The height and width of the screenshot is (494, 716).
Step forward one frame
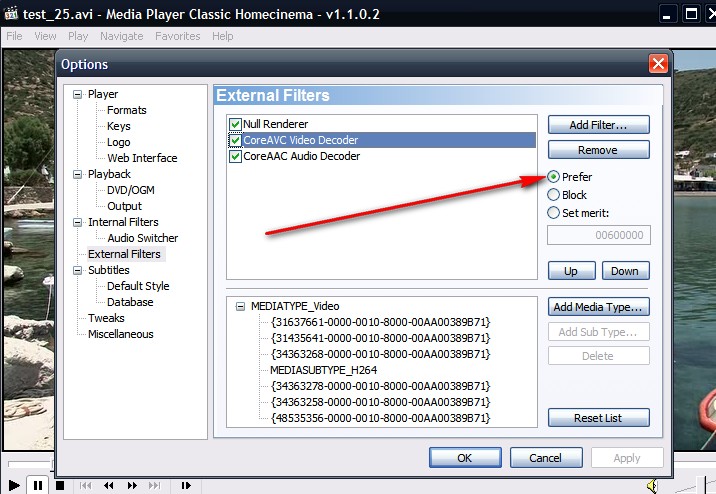[x=186, y=485]
